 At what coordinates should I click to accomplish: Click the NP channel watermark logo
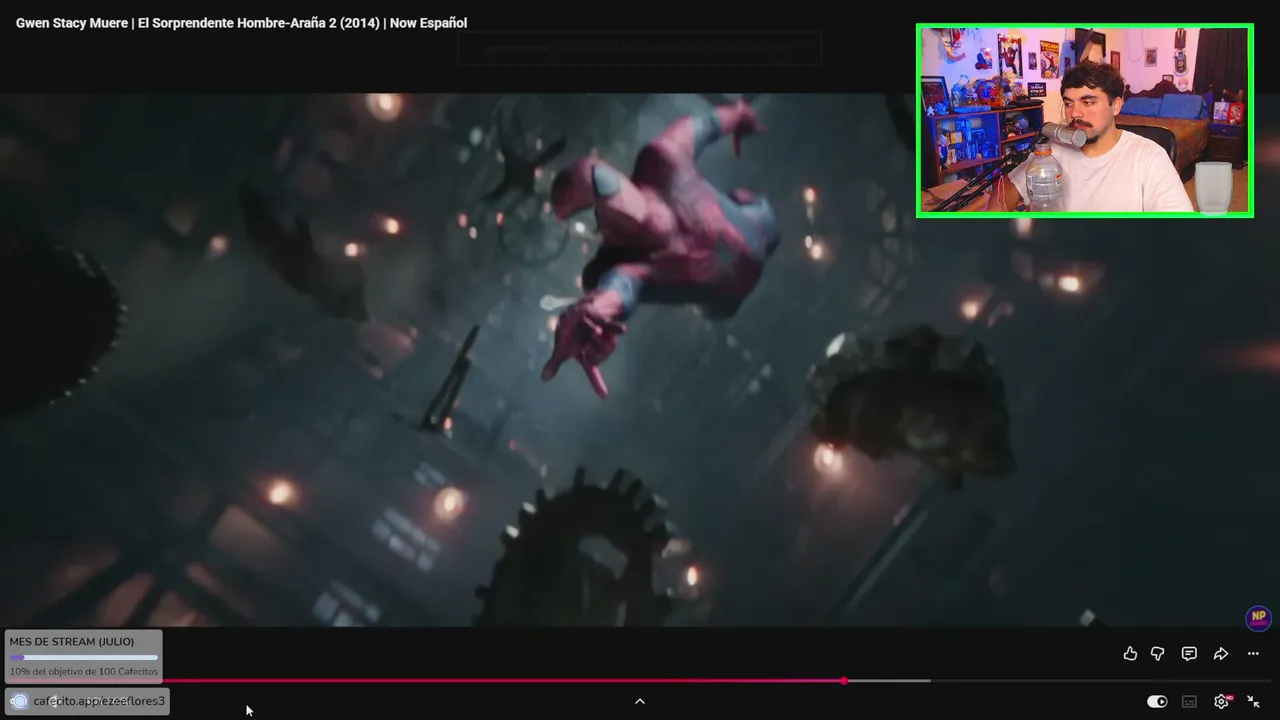(x=1258, y=618)
